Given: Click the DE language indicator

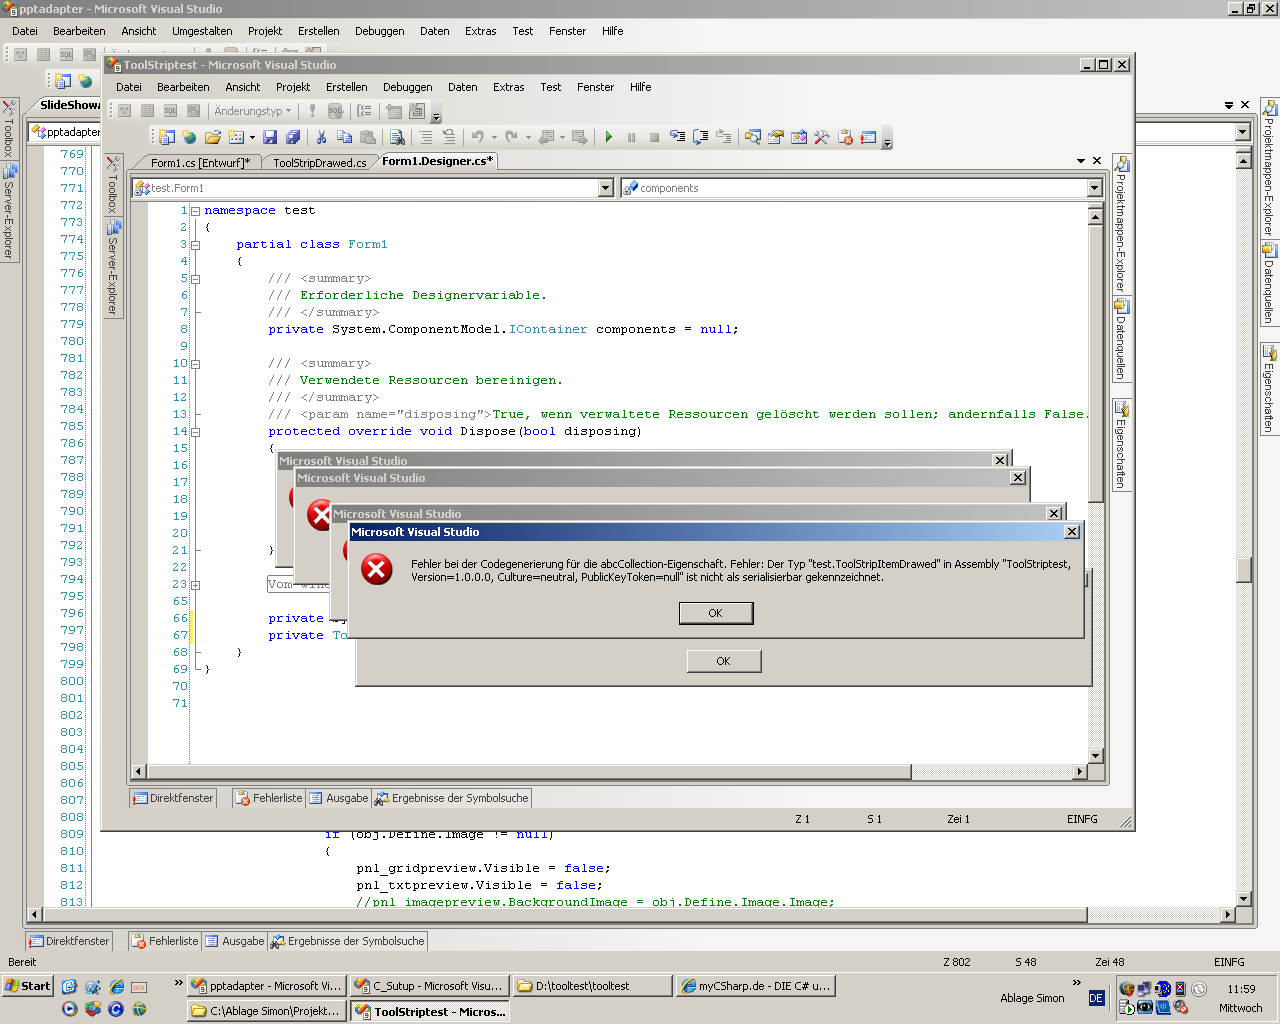Looking at the screenshot, I should [x=1096, y=998].
